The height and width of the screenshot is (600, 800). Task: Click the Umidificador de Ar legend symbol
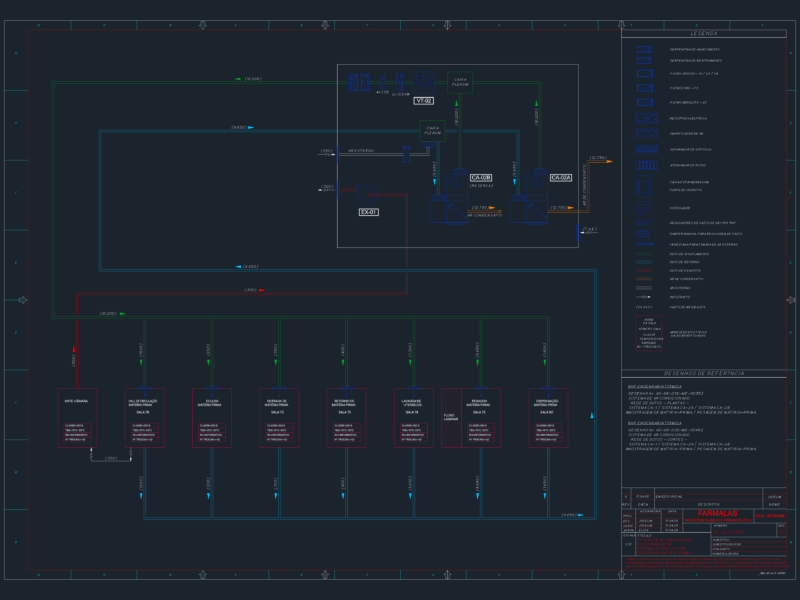[646, 134]
